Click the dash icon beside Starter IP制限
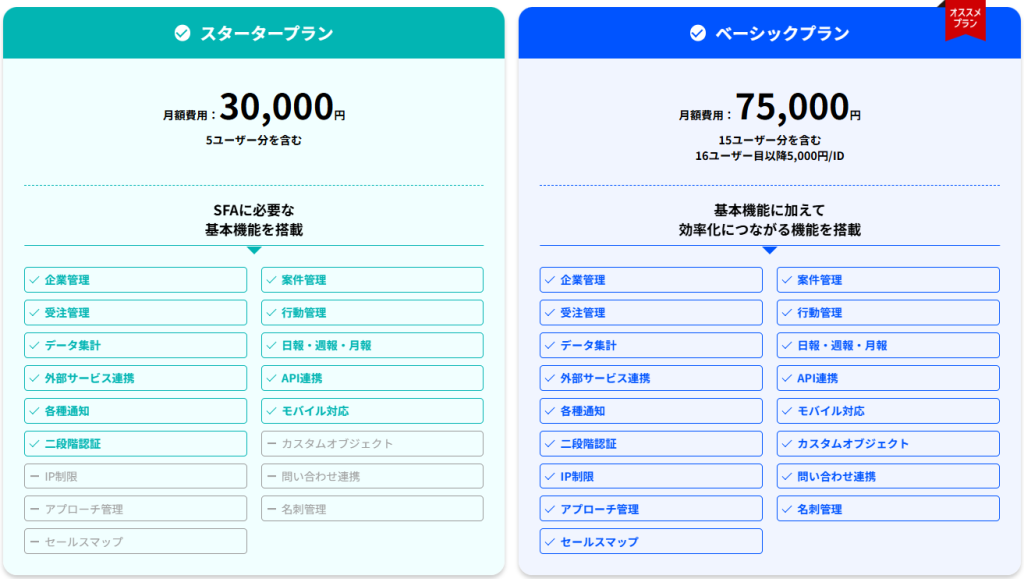Screen dimensions: 1024x579 pos(35,477)
